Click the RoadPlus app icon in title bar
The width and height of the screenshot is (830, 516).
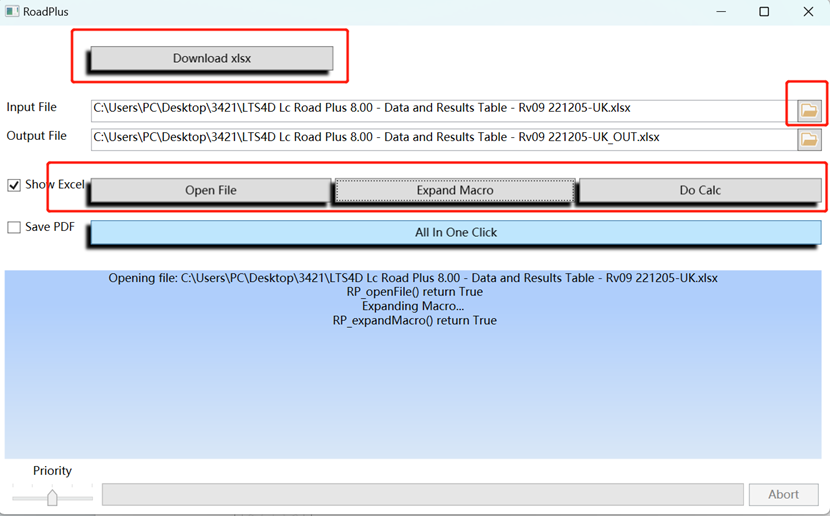click(12, 11)
